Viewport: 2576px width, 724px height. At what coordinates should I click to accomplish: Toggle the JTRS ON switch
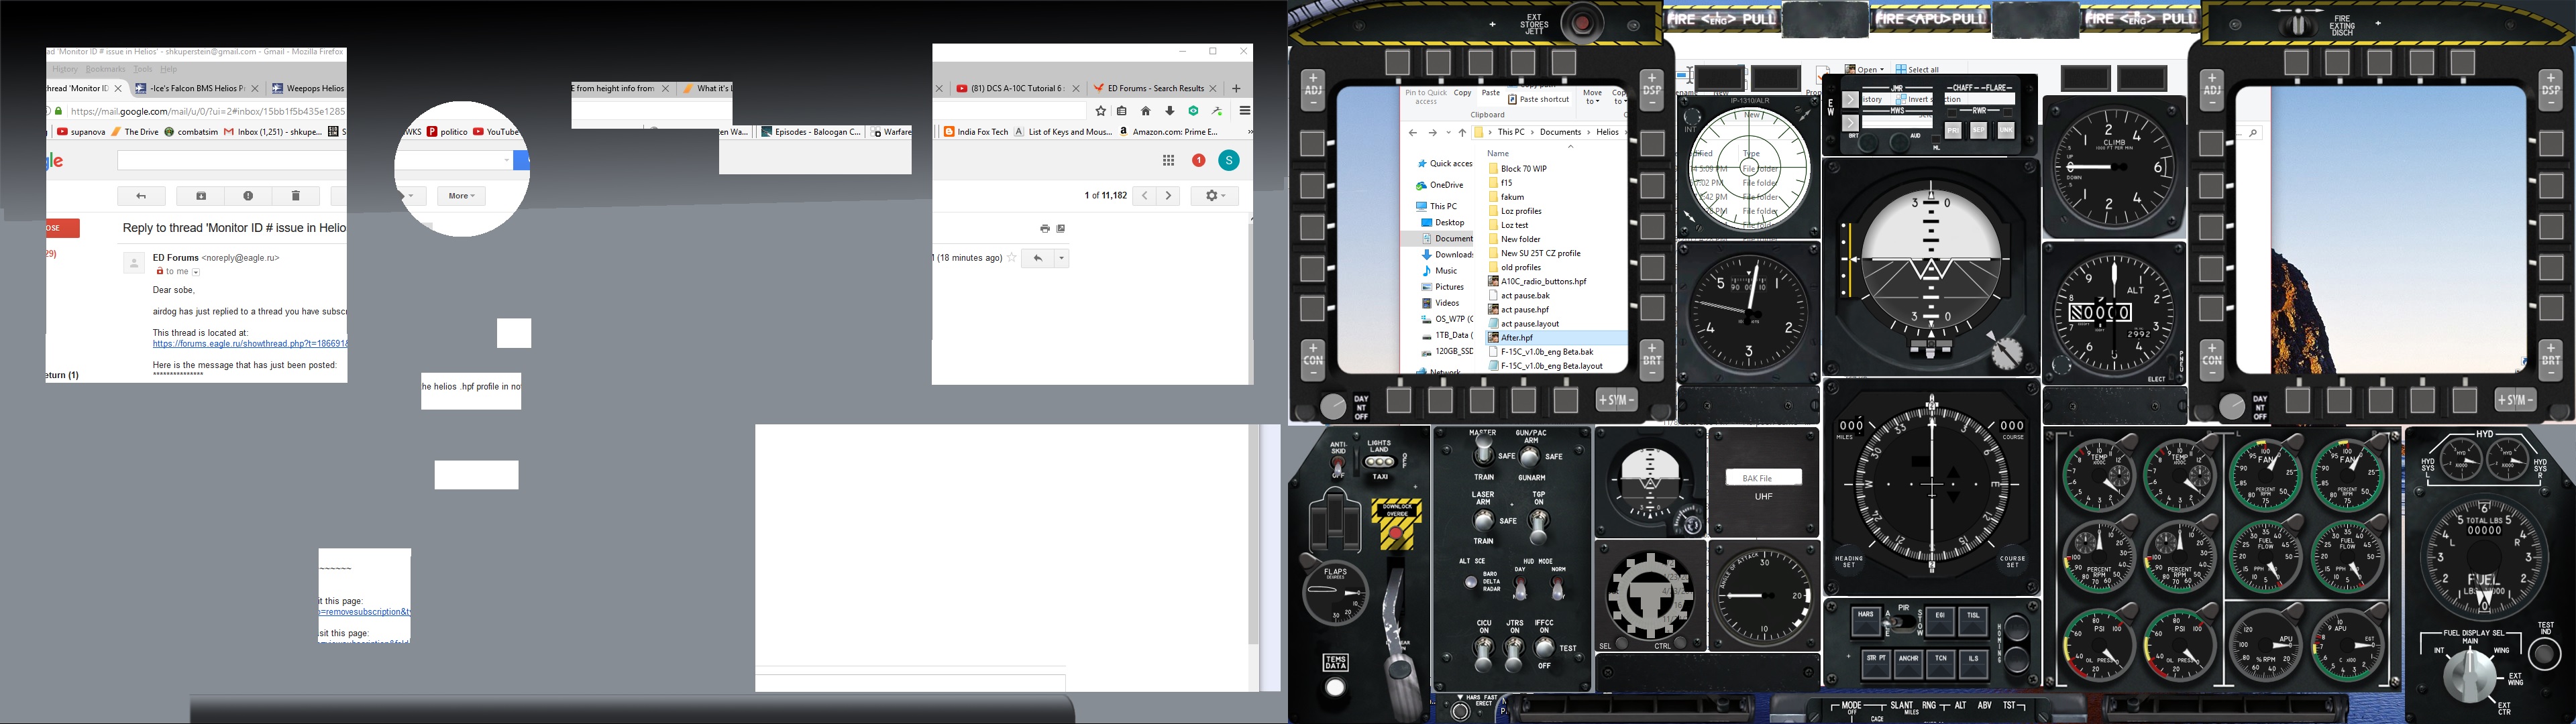1514,654
